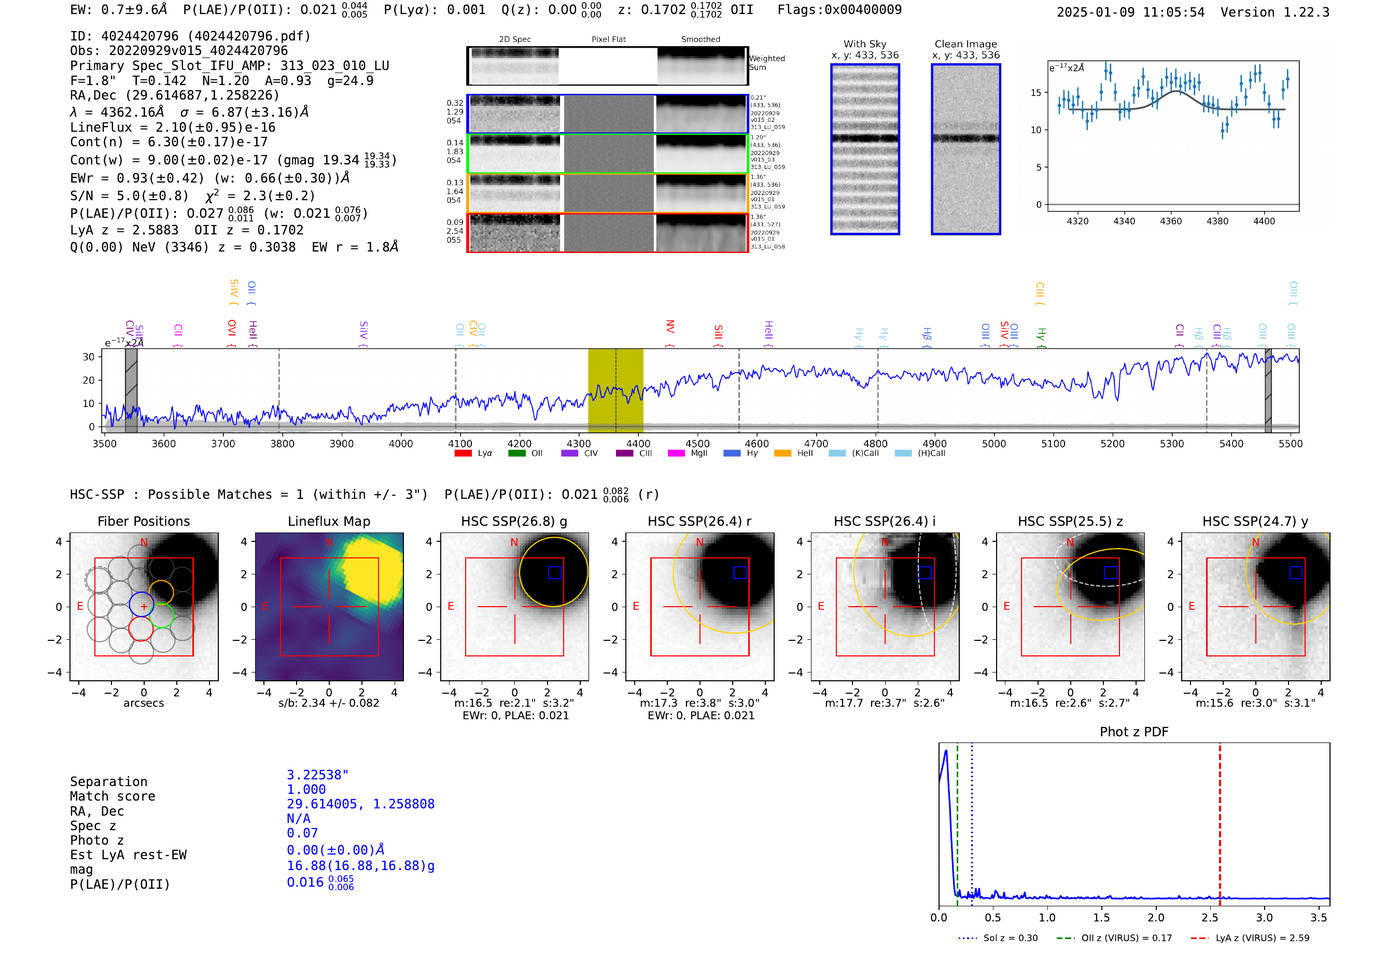Select the magenta MgII legend swatch

coord(676,453)
